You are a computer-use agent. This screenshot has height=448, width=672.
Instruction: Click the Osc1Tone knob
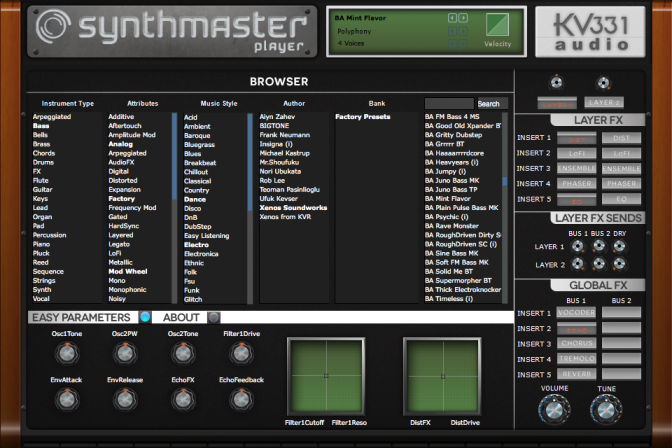(x=67, y=353)
